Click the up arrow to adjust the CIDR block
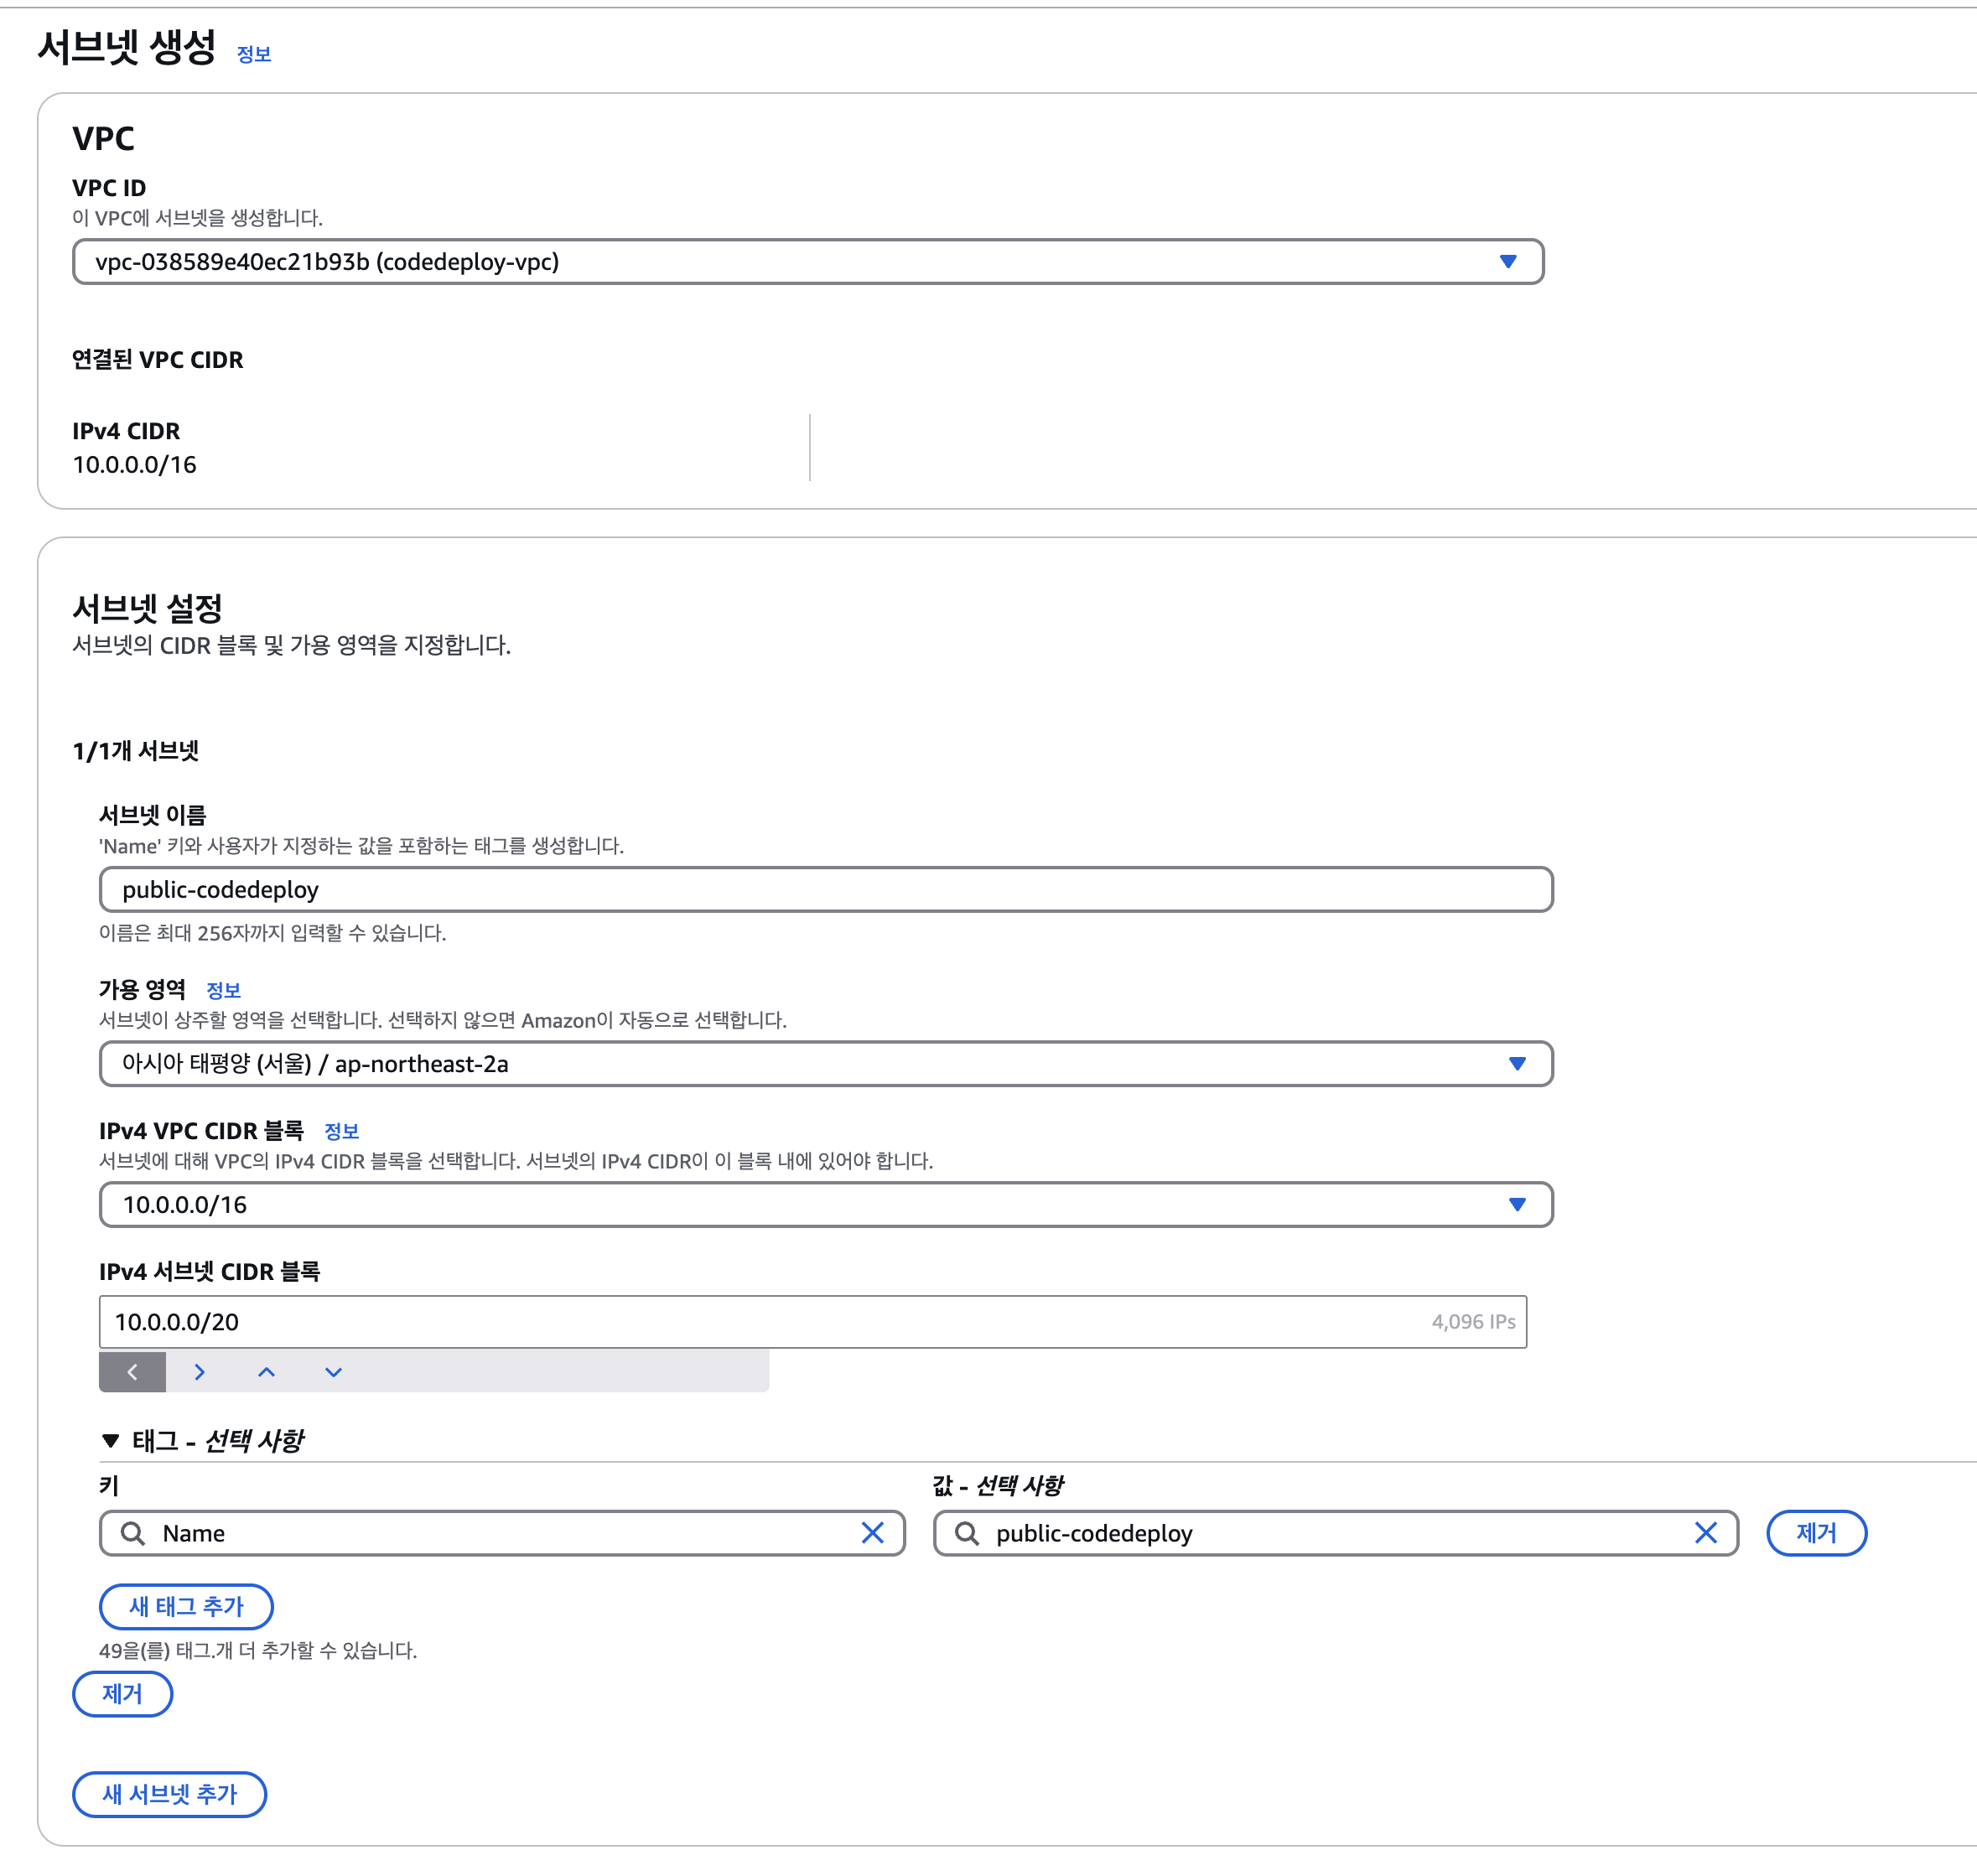 (x=266, y=1371)
